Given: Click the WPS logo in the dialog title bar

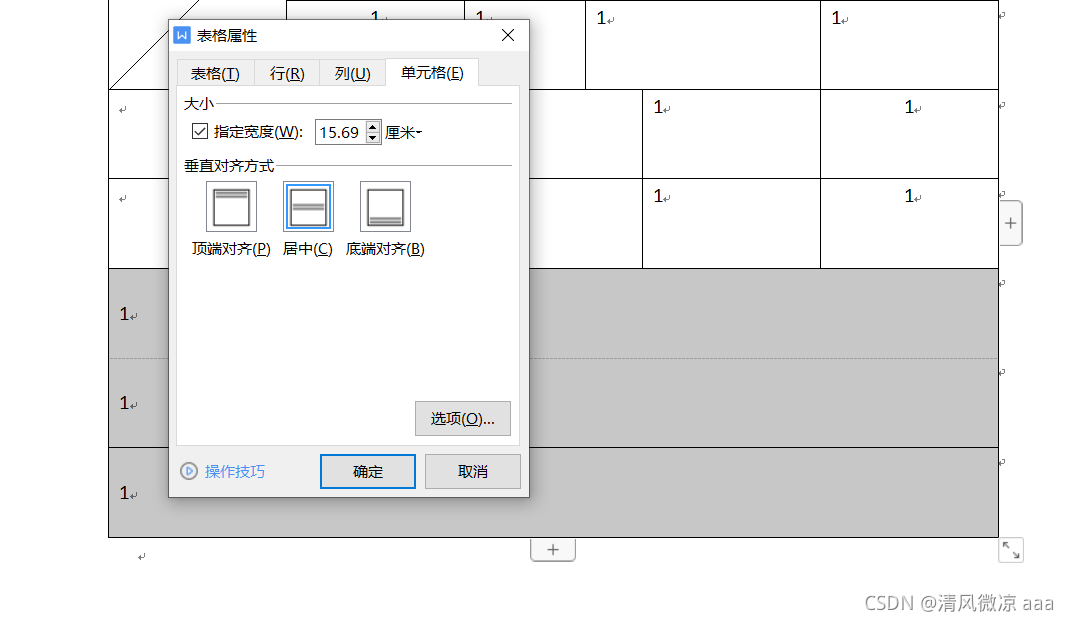Looking at the screenshot, I should 181,34.
